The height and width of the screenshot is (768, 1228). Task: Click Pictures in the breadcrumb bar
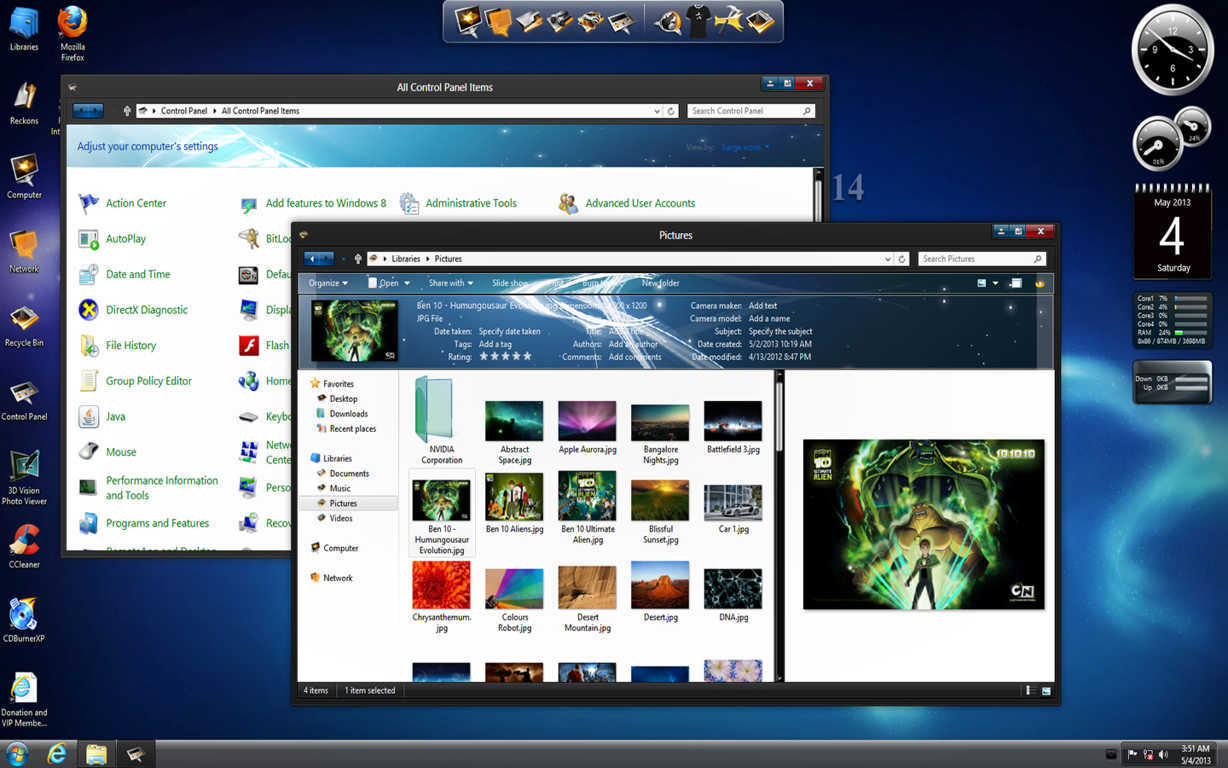(x=447, y=258)
